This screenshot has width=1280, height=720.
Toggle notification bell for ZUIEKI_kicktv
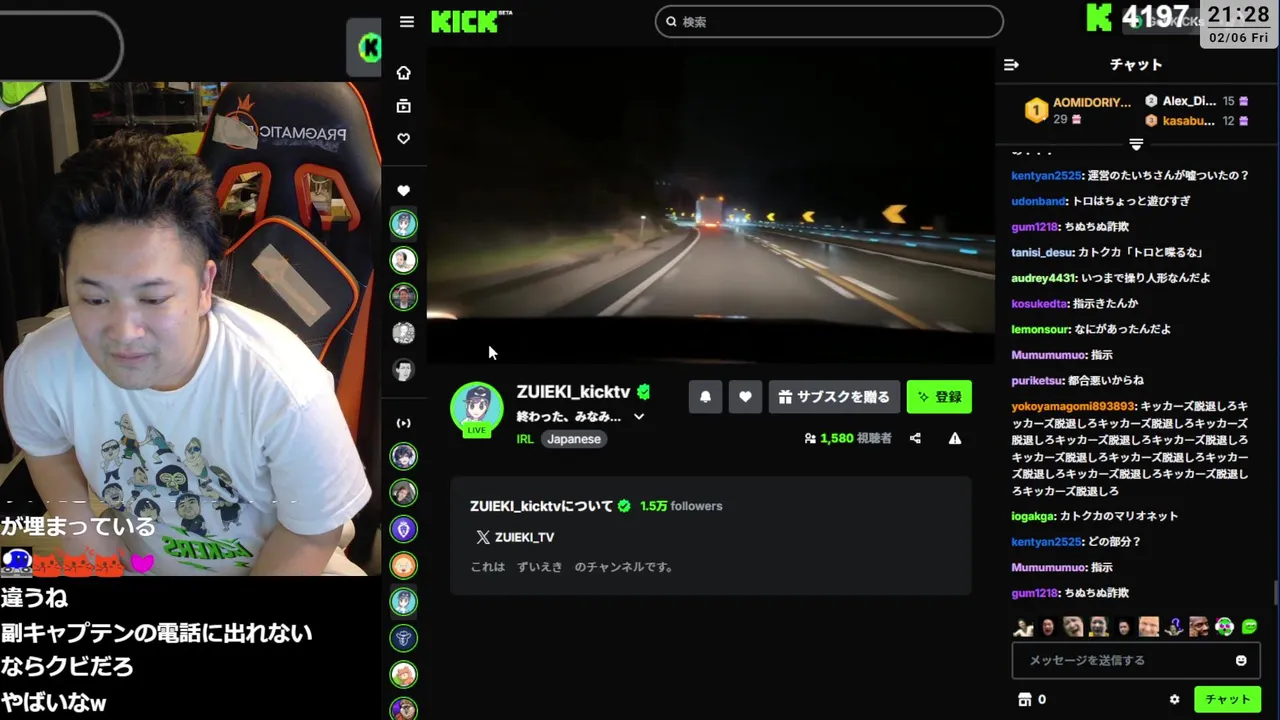pos(705,397)
